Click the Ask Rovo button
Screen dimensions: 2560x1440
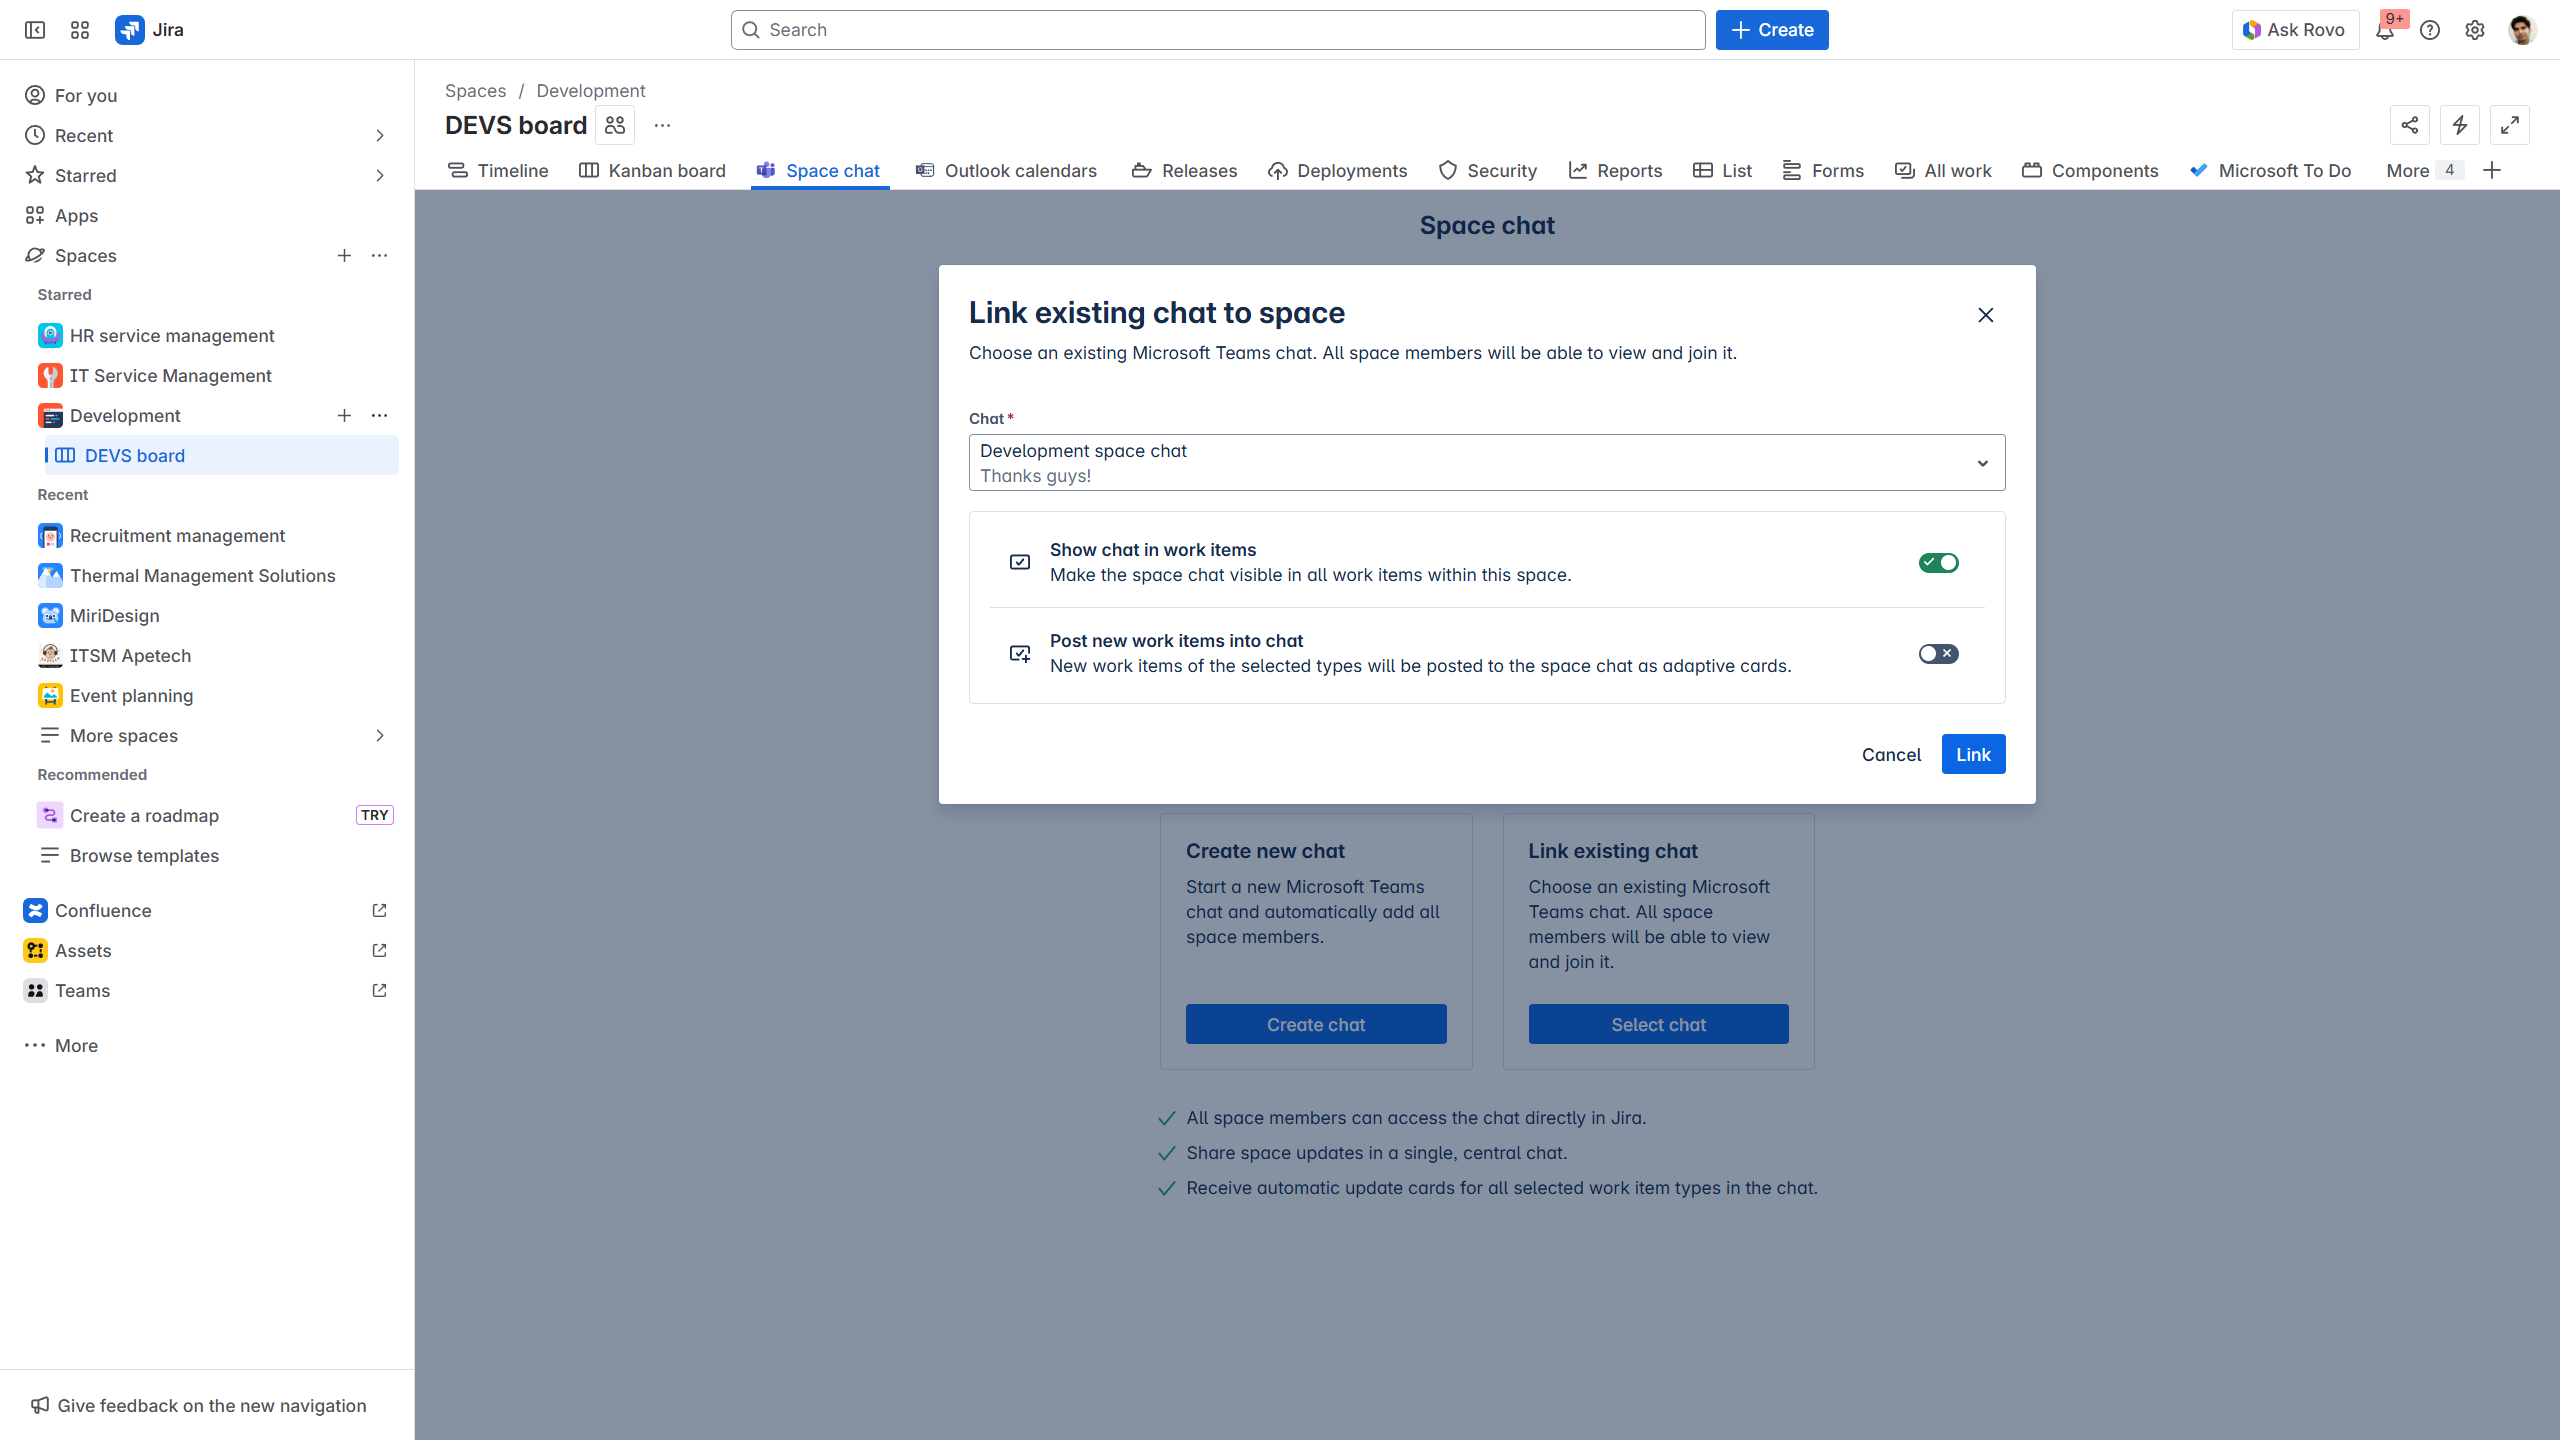[2294, 30]
